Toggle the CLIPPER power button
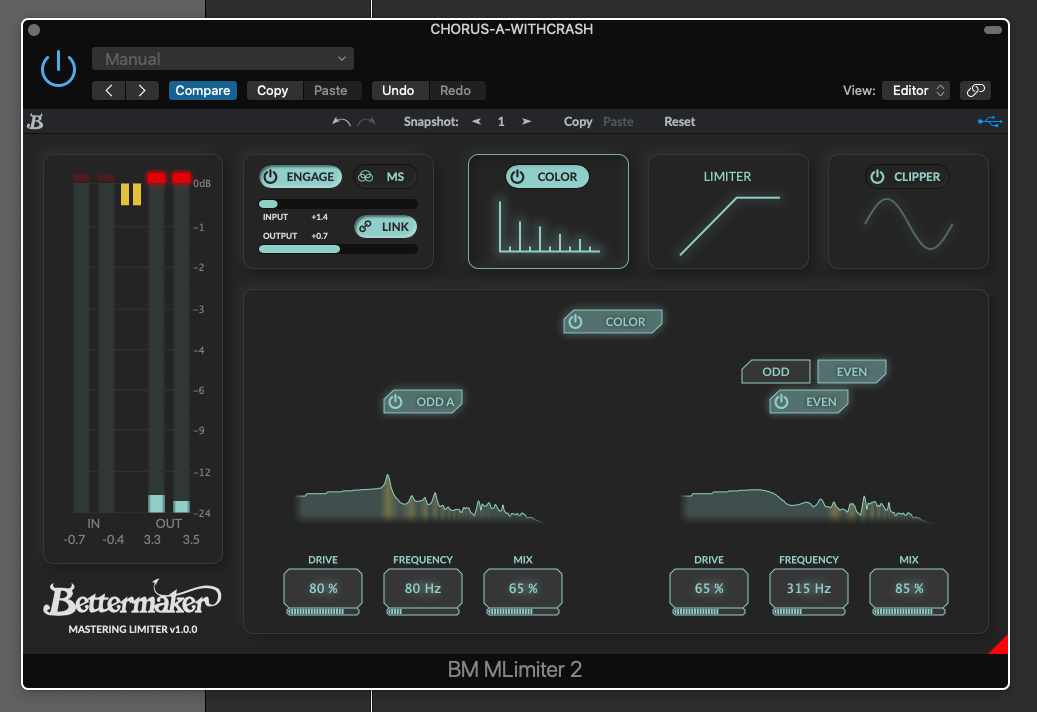 tap(907, 177)
